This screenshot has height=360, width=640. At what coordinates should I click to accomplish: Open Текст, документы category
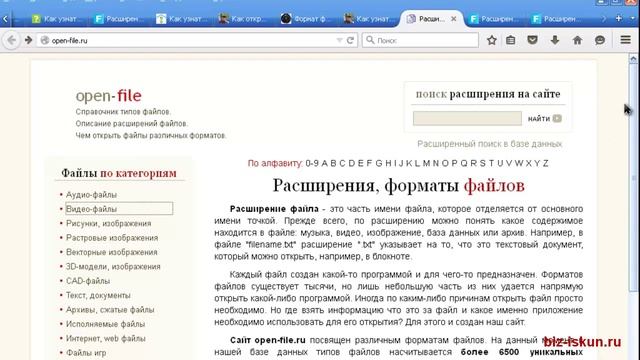click(98, 295)
